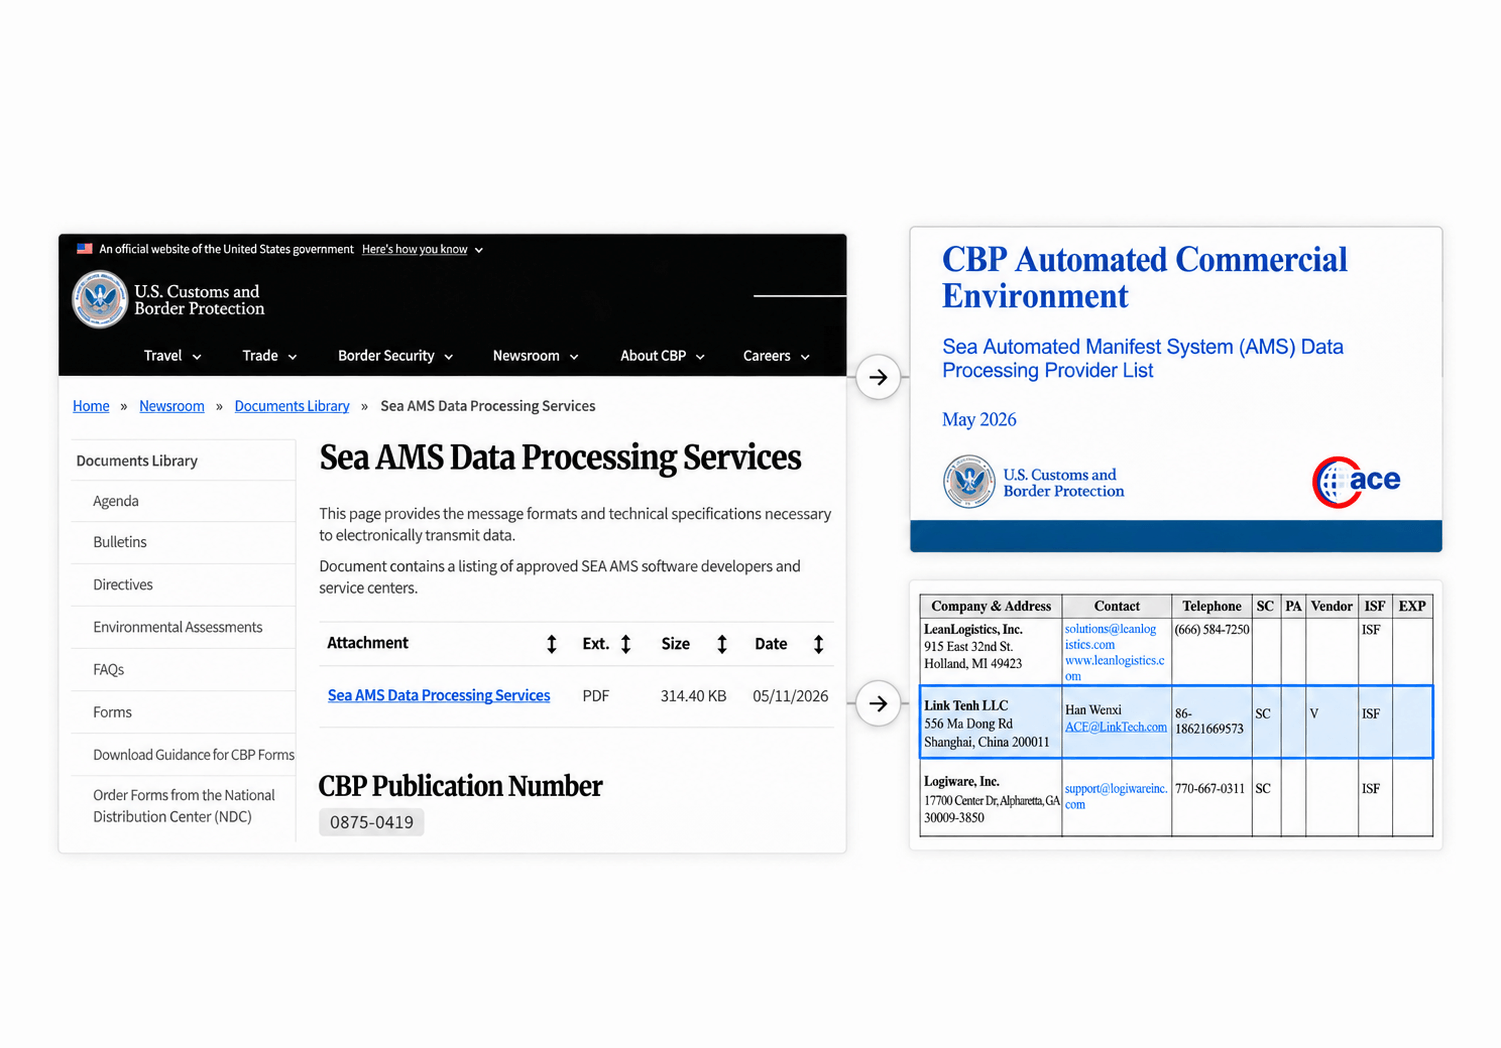The height and width of the screenshot is (1048, 1501).
Task: Click the address "Holland, MI 49423"
Action: pos(973,664)
